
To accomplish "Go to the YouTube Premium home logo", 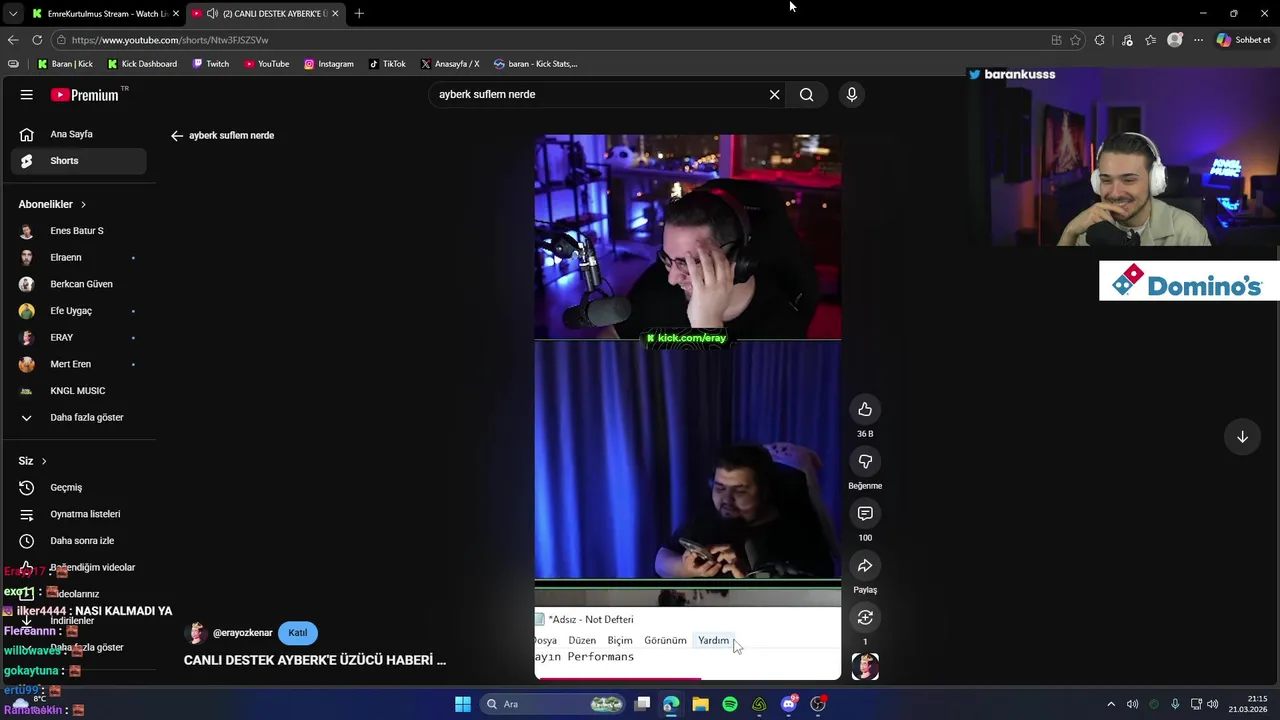I will click(x=85, y=95).
